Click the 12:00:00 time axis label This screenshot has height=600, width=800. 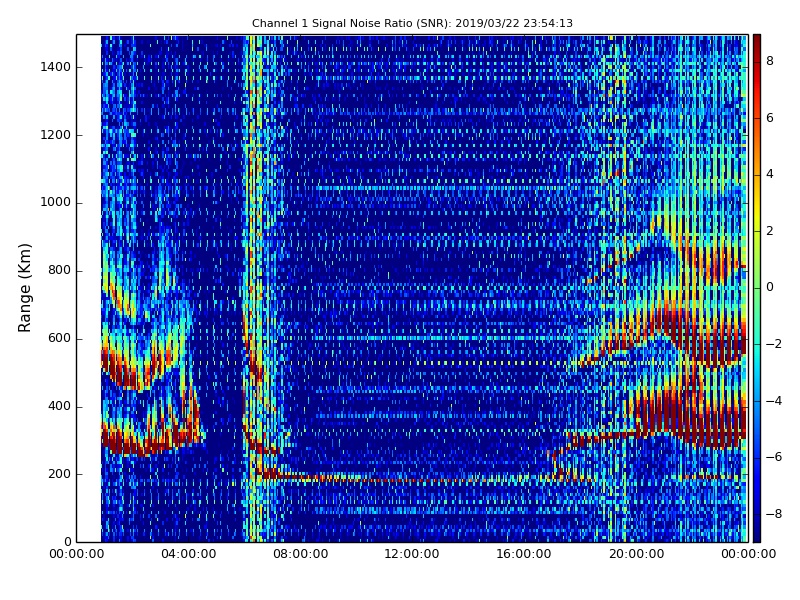coord(412,554)
